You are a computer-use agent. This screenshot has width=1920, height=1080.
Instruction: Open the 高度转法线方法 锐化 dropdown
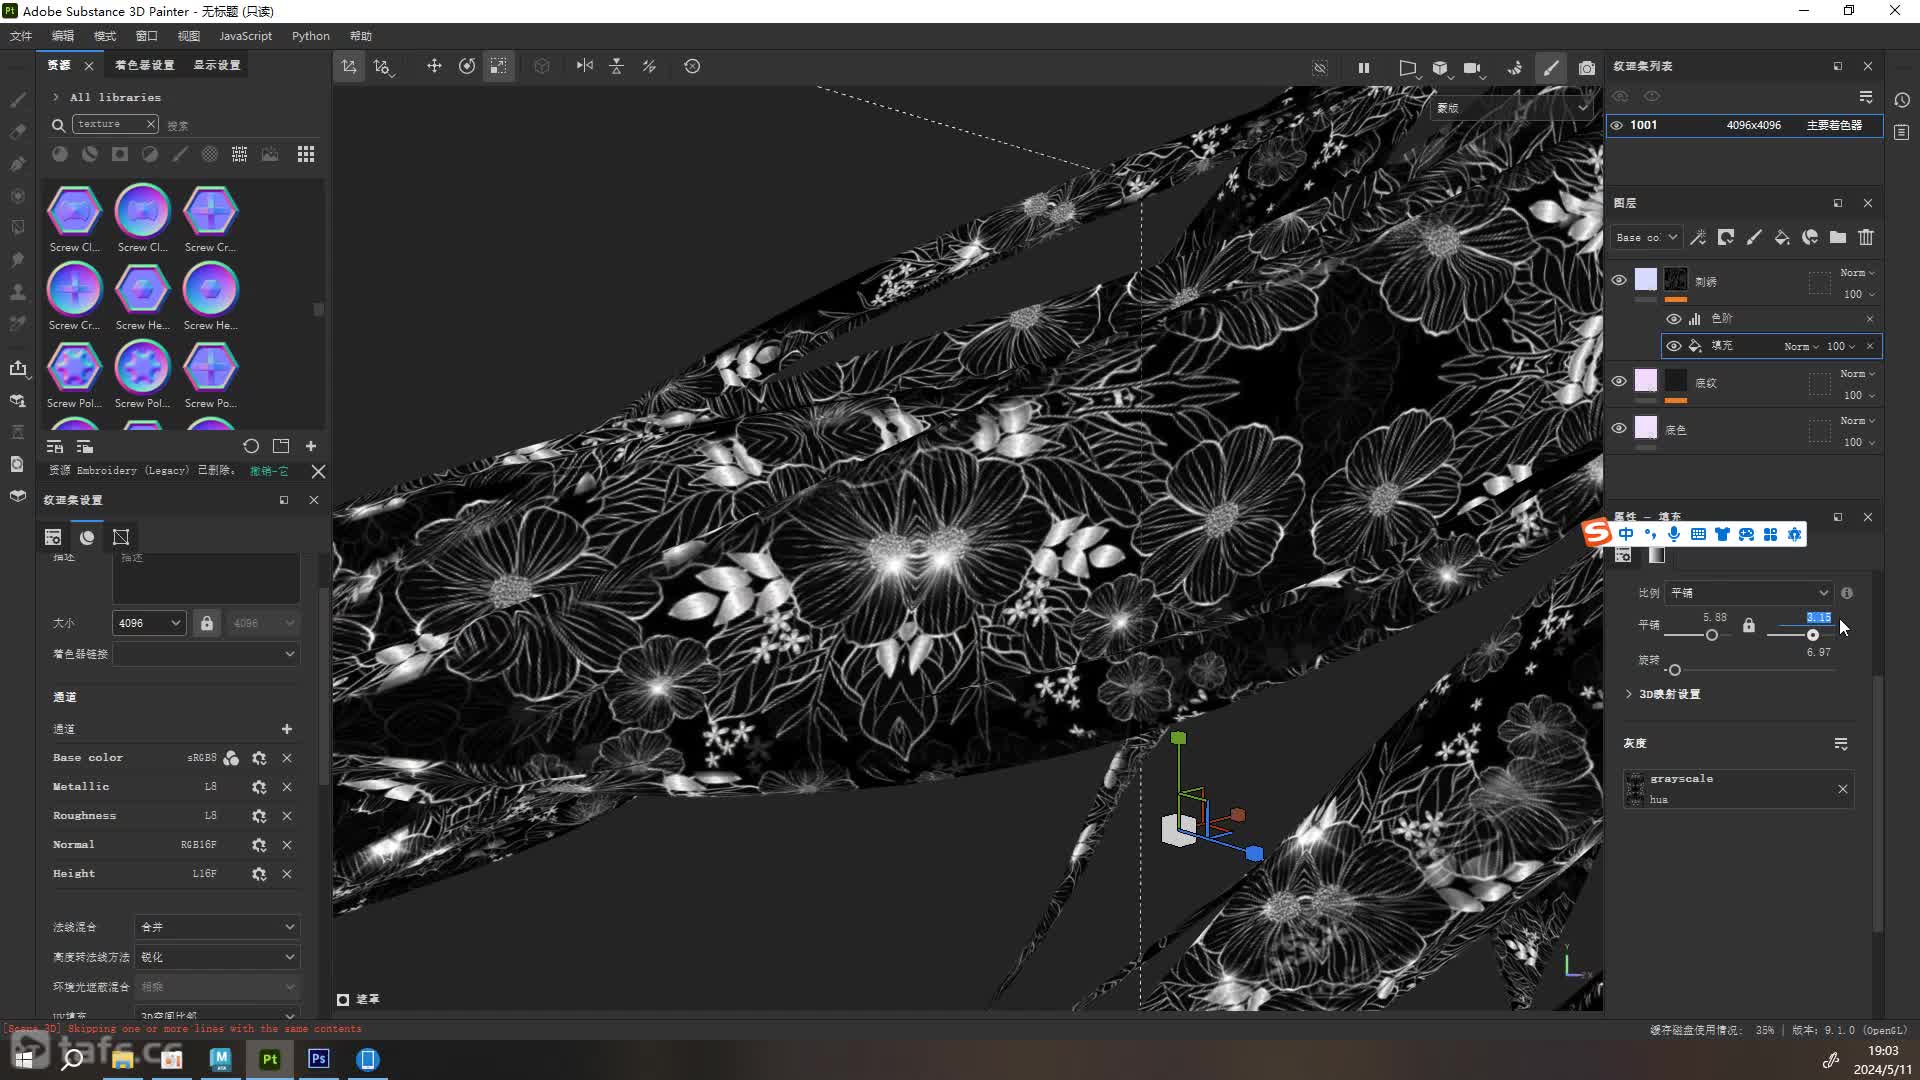coord(217,957)
